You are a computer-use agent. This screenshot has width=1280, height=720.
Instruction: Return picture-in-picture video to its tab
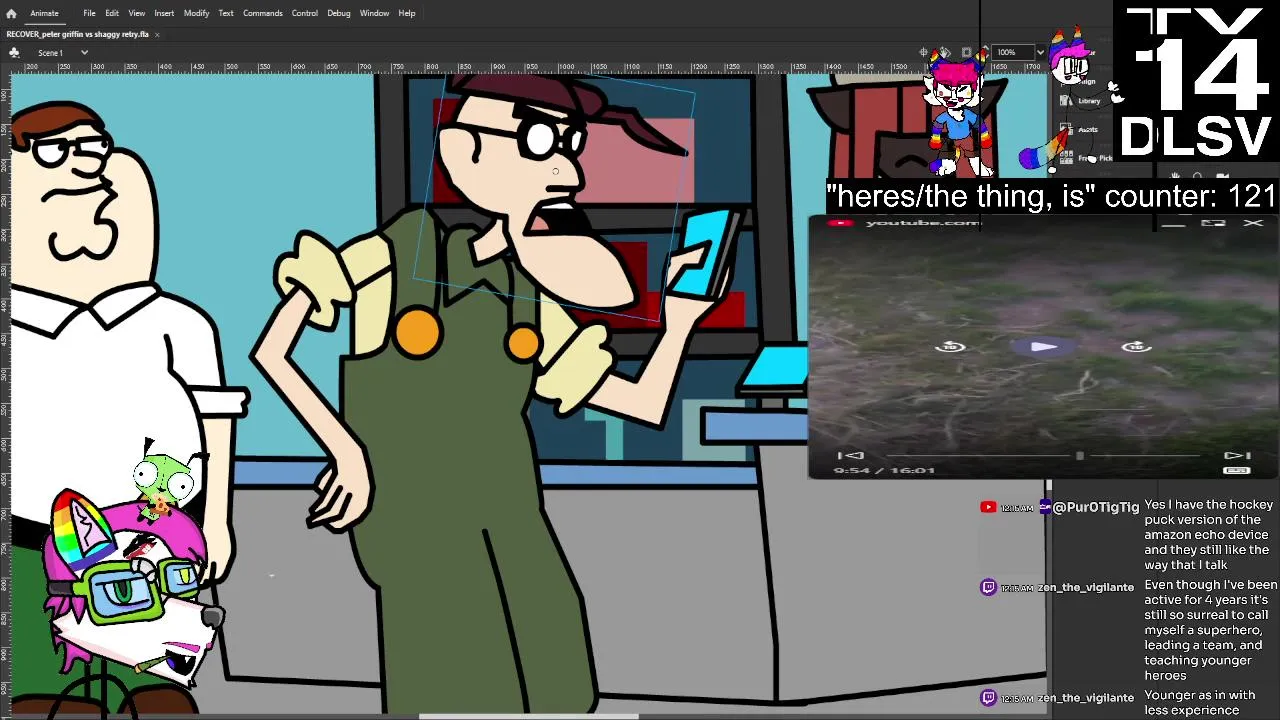[x=1213, y=223]
